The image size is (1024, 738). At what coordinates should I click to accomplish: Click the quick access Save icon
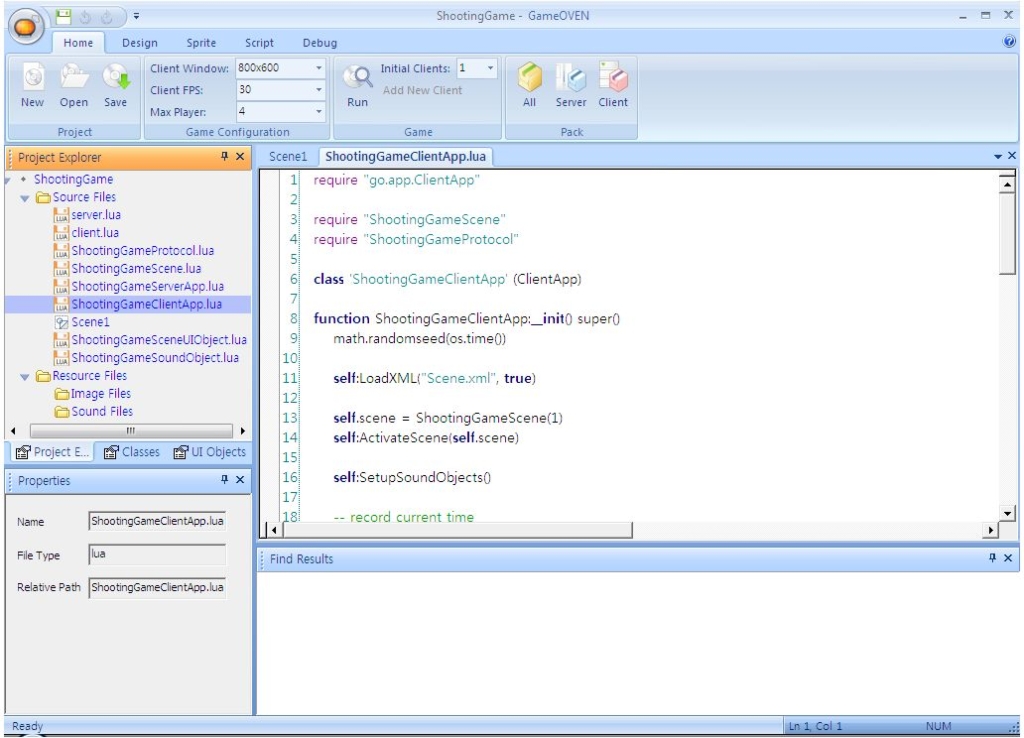[63, 16]
